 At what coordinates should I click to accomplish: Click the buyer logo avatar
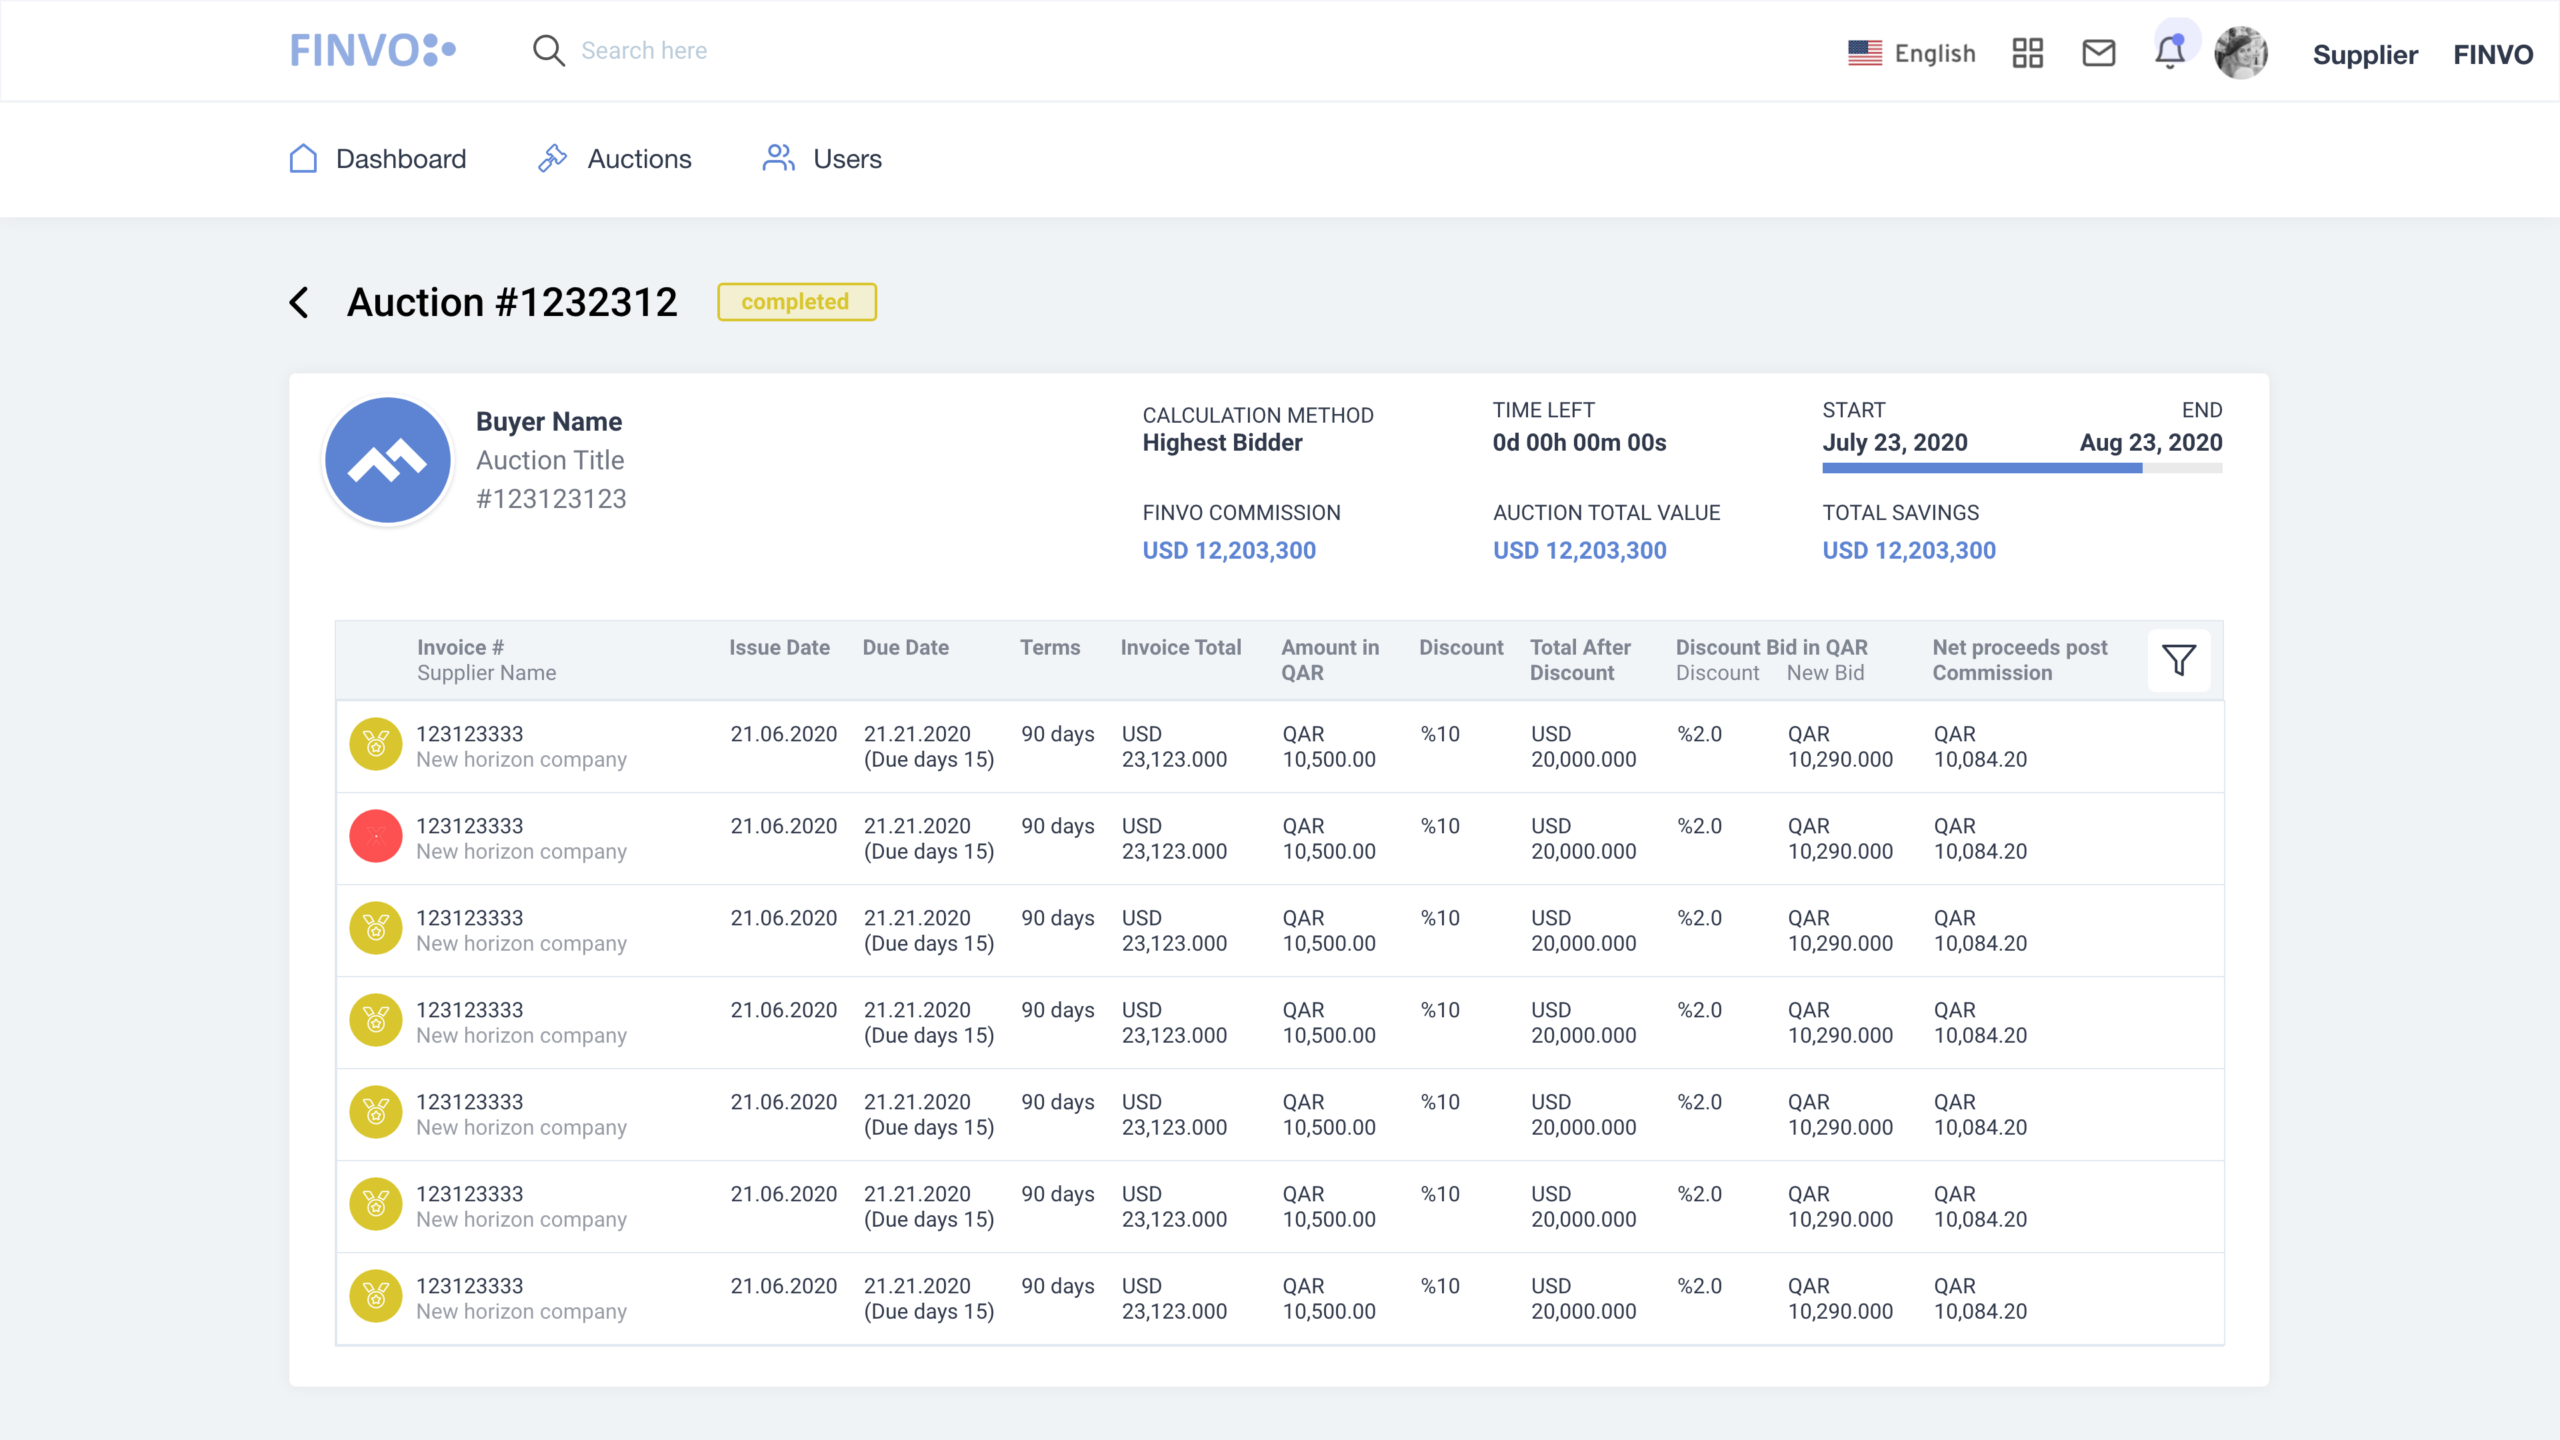pyautogui.click(x=388, y=460)
